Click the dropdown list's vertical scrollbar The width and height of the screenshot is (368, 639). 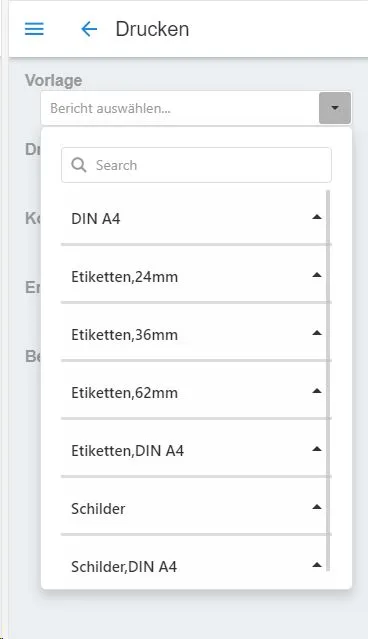[x=328, y=381]
